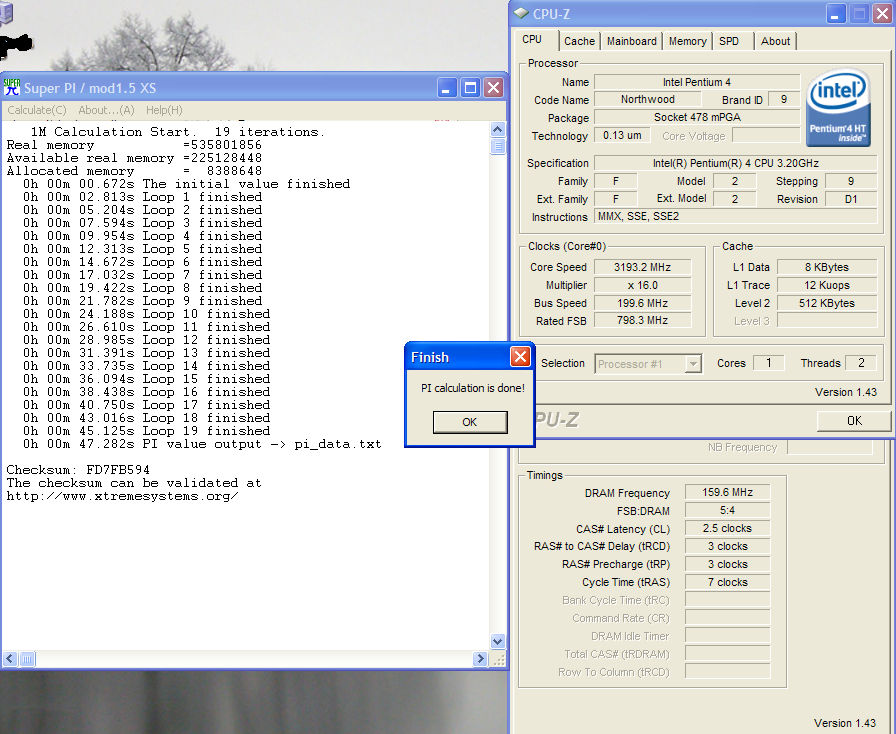This screenshot has height=734, width=896.
Task: Click the Core Speed value 3193.2 MHz
Action: (642, 267)
